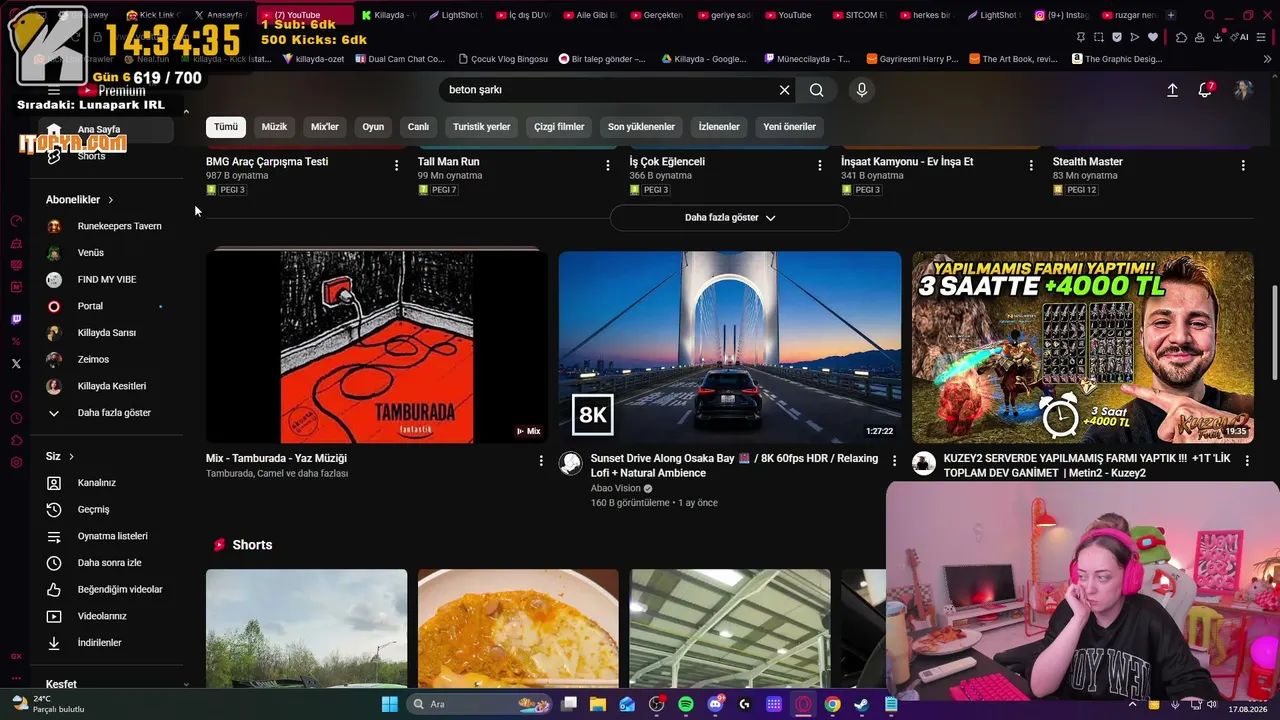
Task: Open 'İndirilenler' in the sidebar
Action: [x=107, y=643]
